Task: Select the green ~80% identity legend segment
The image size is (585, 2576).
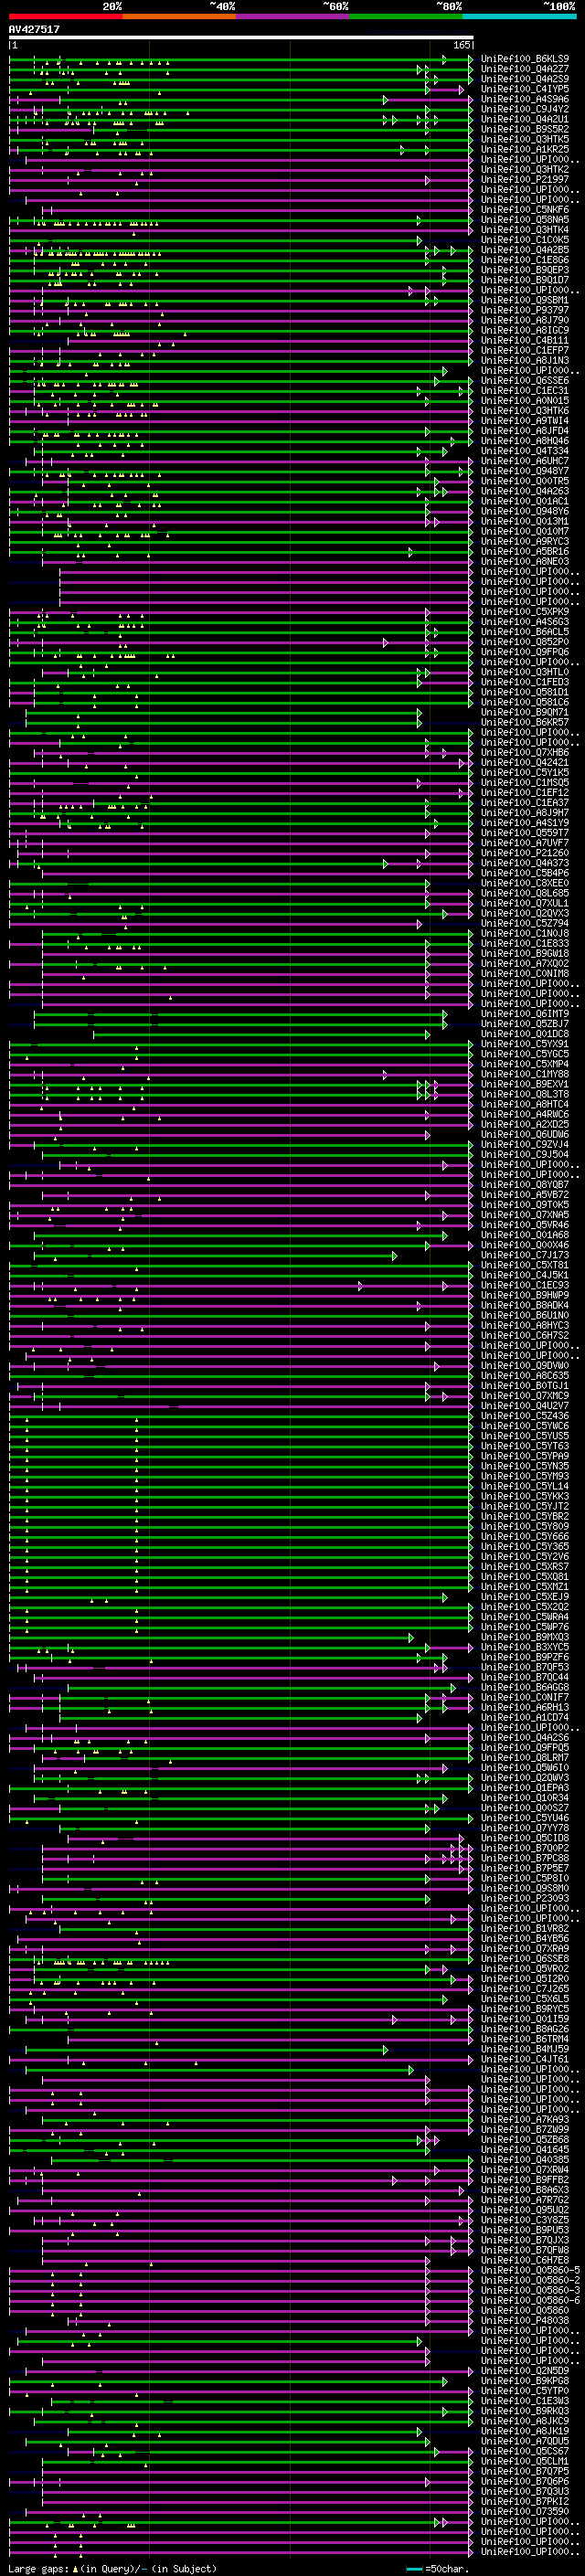Action: pos(406,16)
